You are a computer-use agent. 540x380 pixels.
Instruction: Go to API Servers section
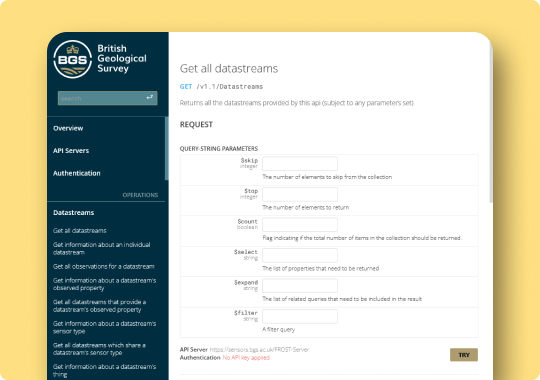coord(71,151)
